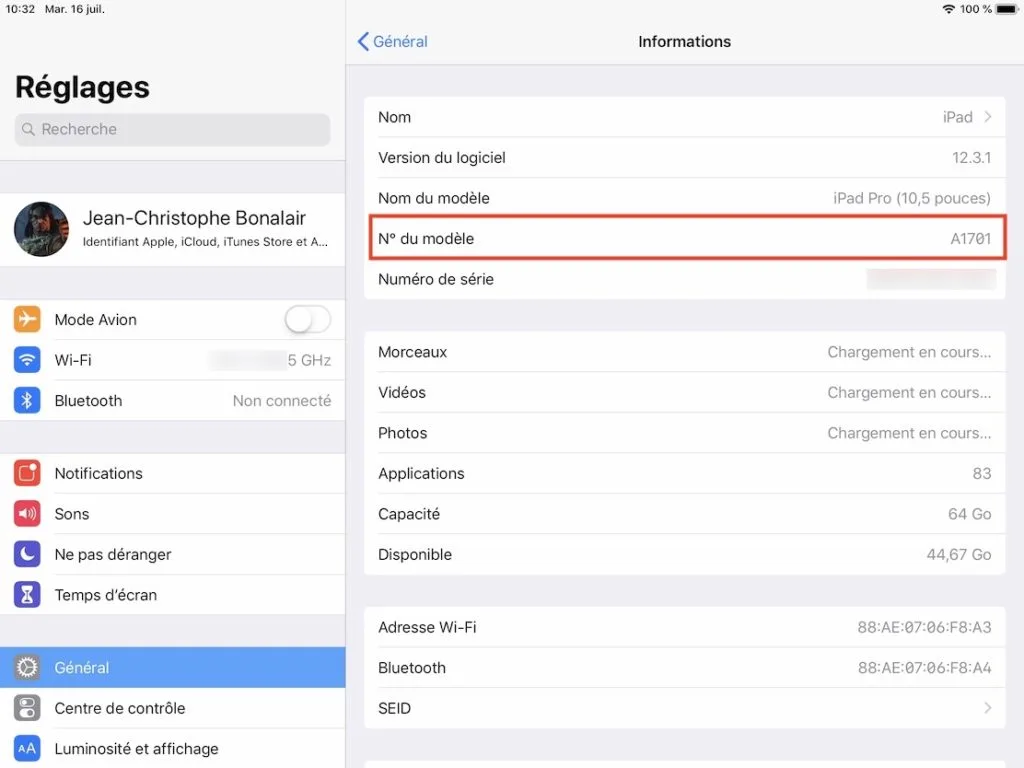Click the Centre de contrôle icon
Viewport: 1024px width, 768px height.
pos(25,707)
